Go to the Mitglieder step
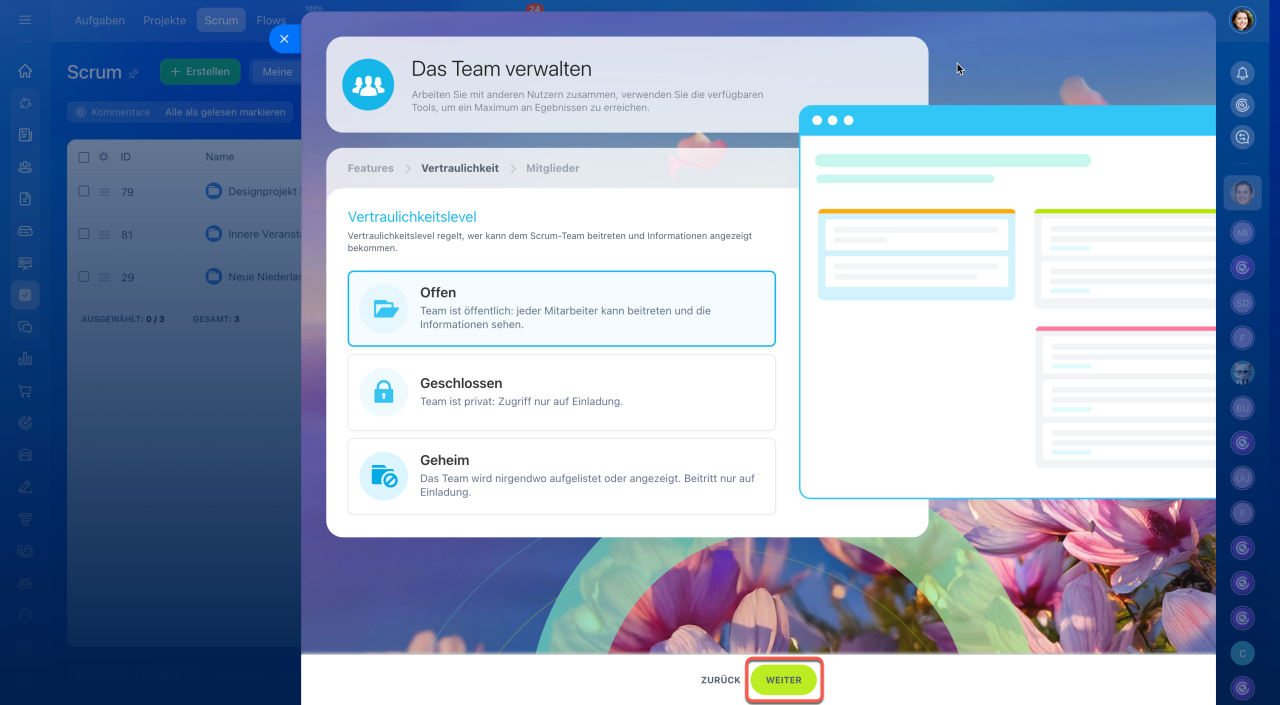The width and height of the screenshot is (1280, 705). [x=553, y=168]
